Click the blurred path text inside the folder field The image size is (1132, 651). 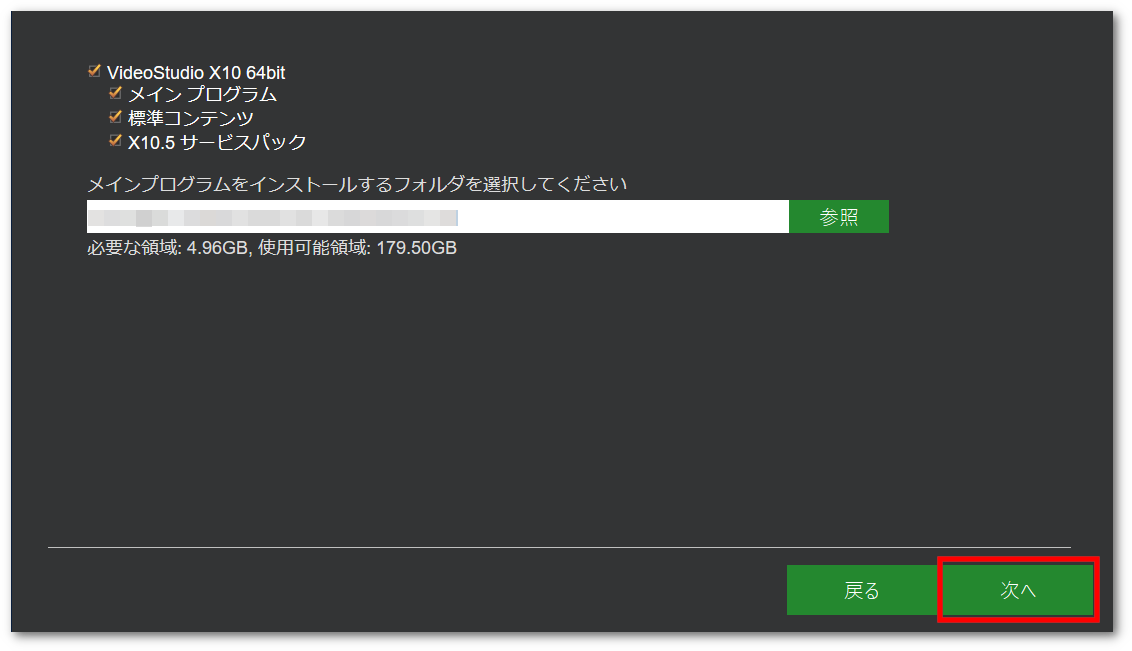pos(272,217)
